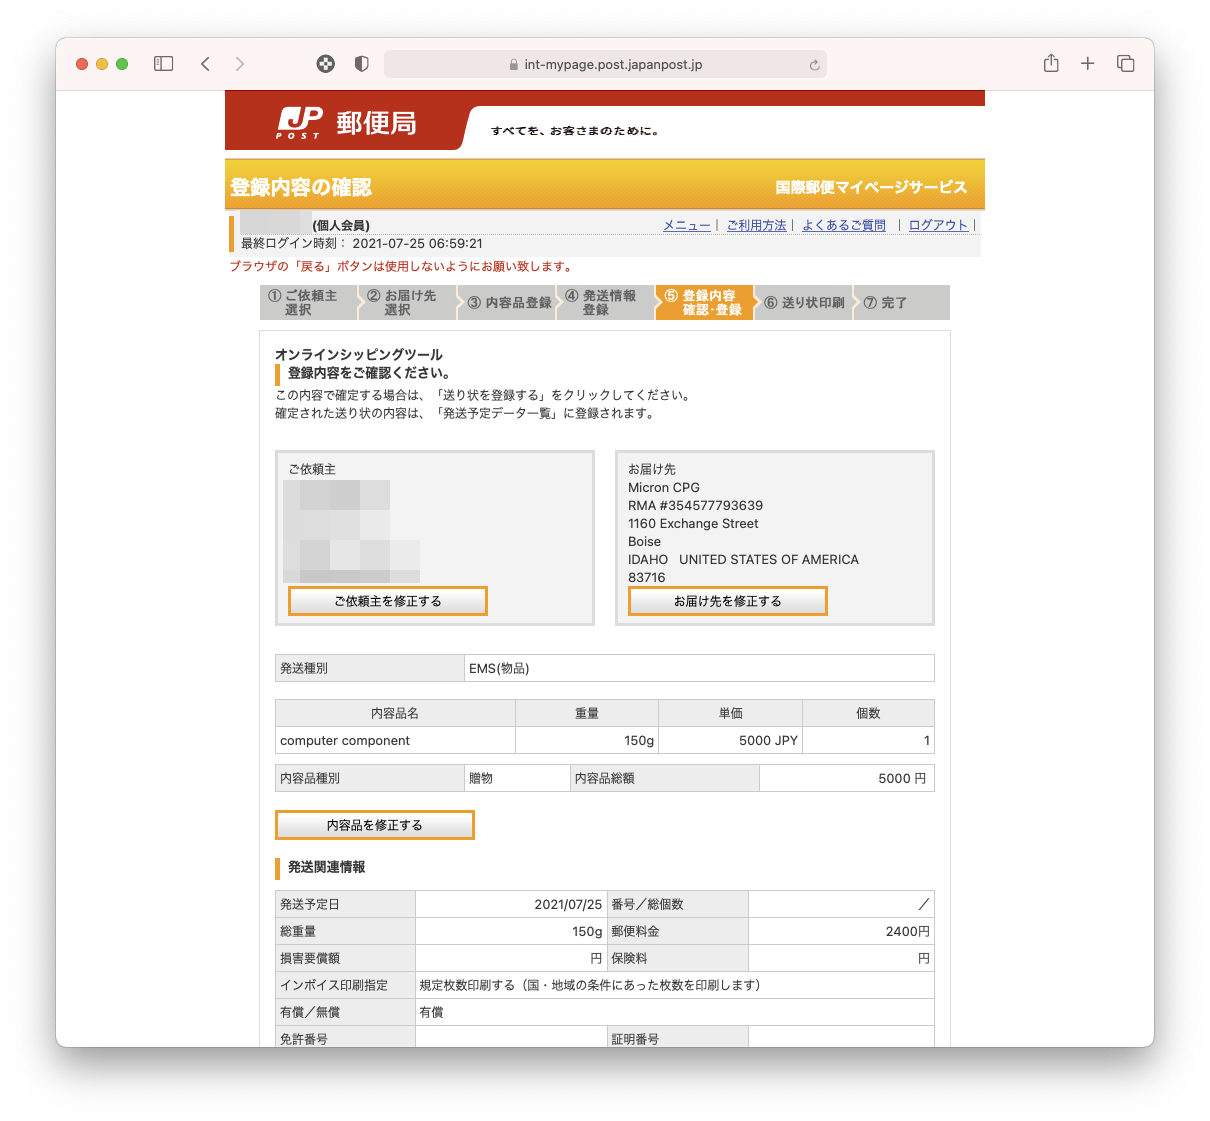Click the 発送関連情報 section heading
Viewport: 1210px width, 1121px height.
pyautogui.click(x=326, y=867)
